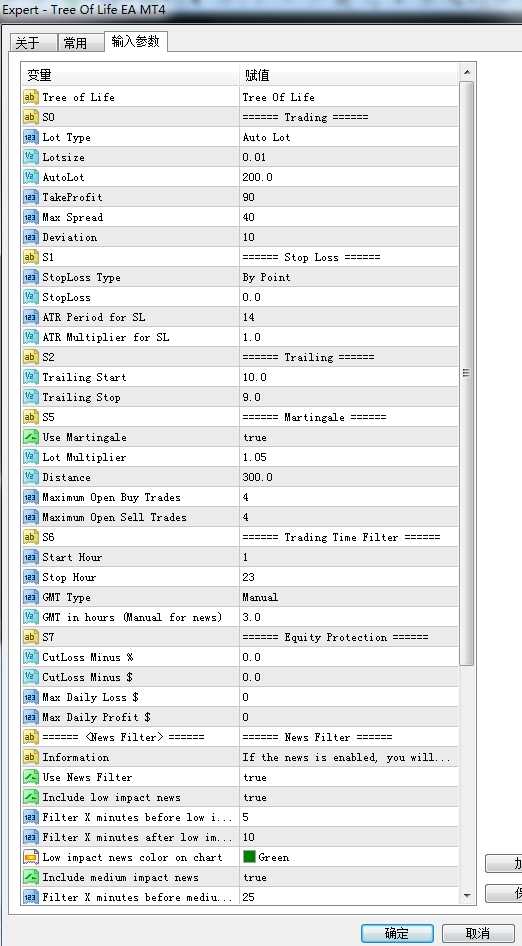Click the 确定 button
Viewport: 522px width, 946px height.
coord(397,933)
